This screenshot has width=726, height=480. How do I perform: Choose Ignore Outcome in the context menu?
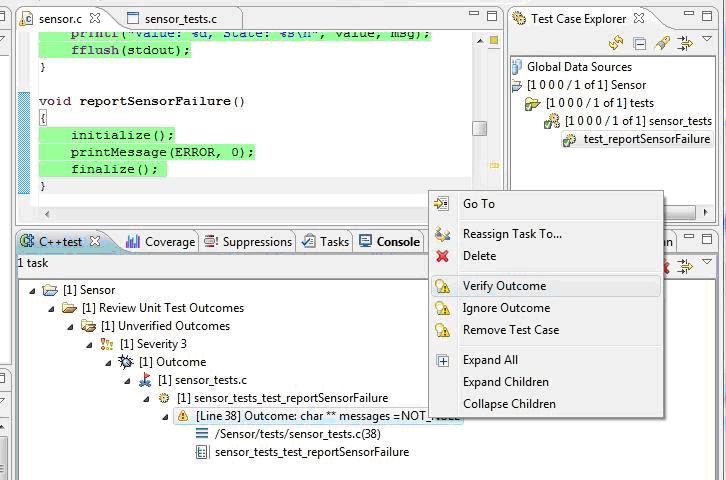coord(506,308)
